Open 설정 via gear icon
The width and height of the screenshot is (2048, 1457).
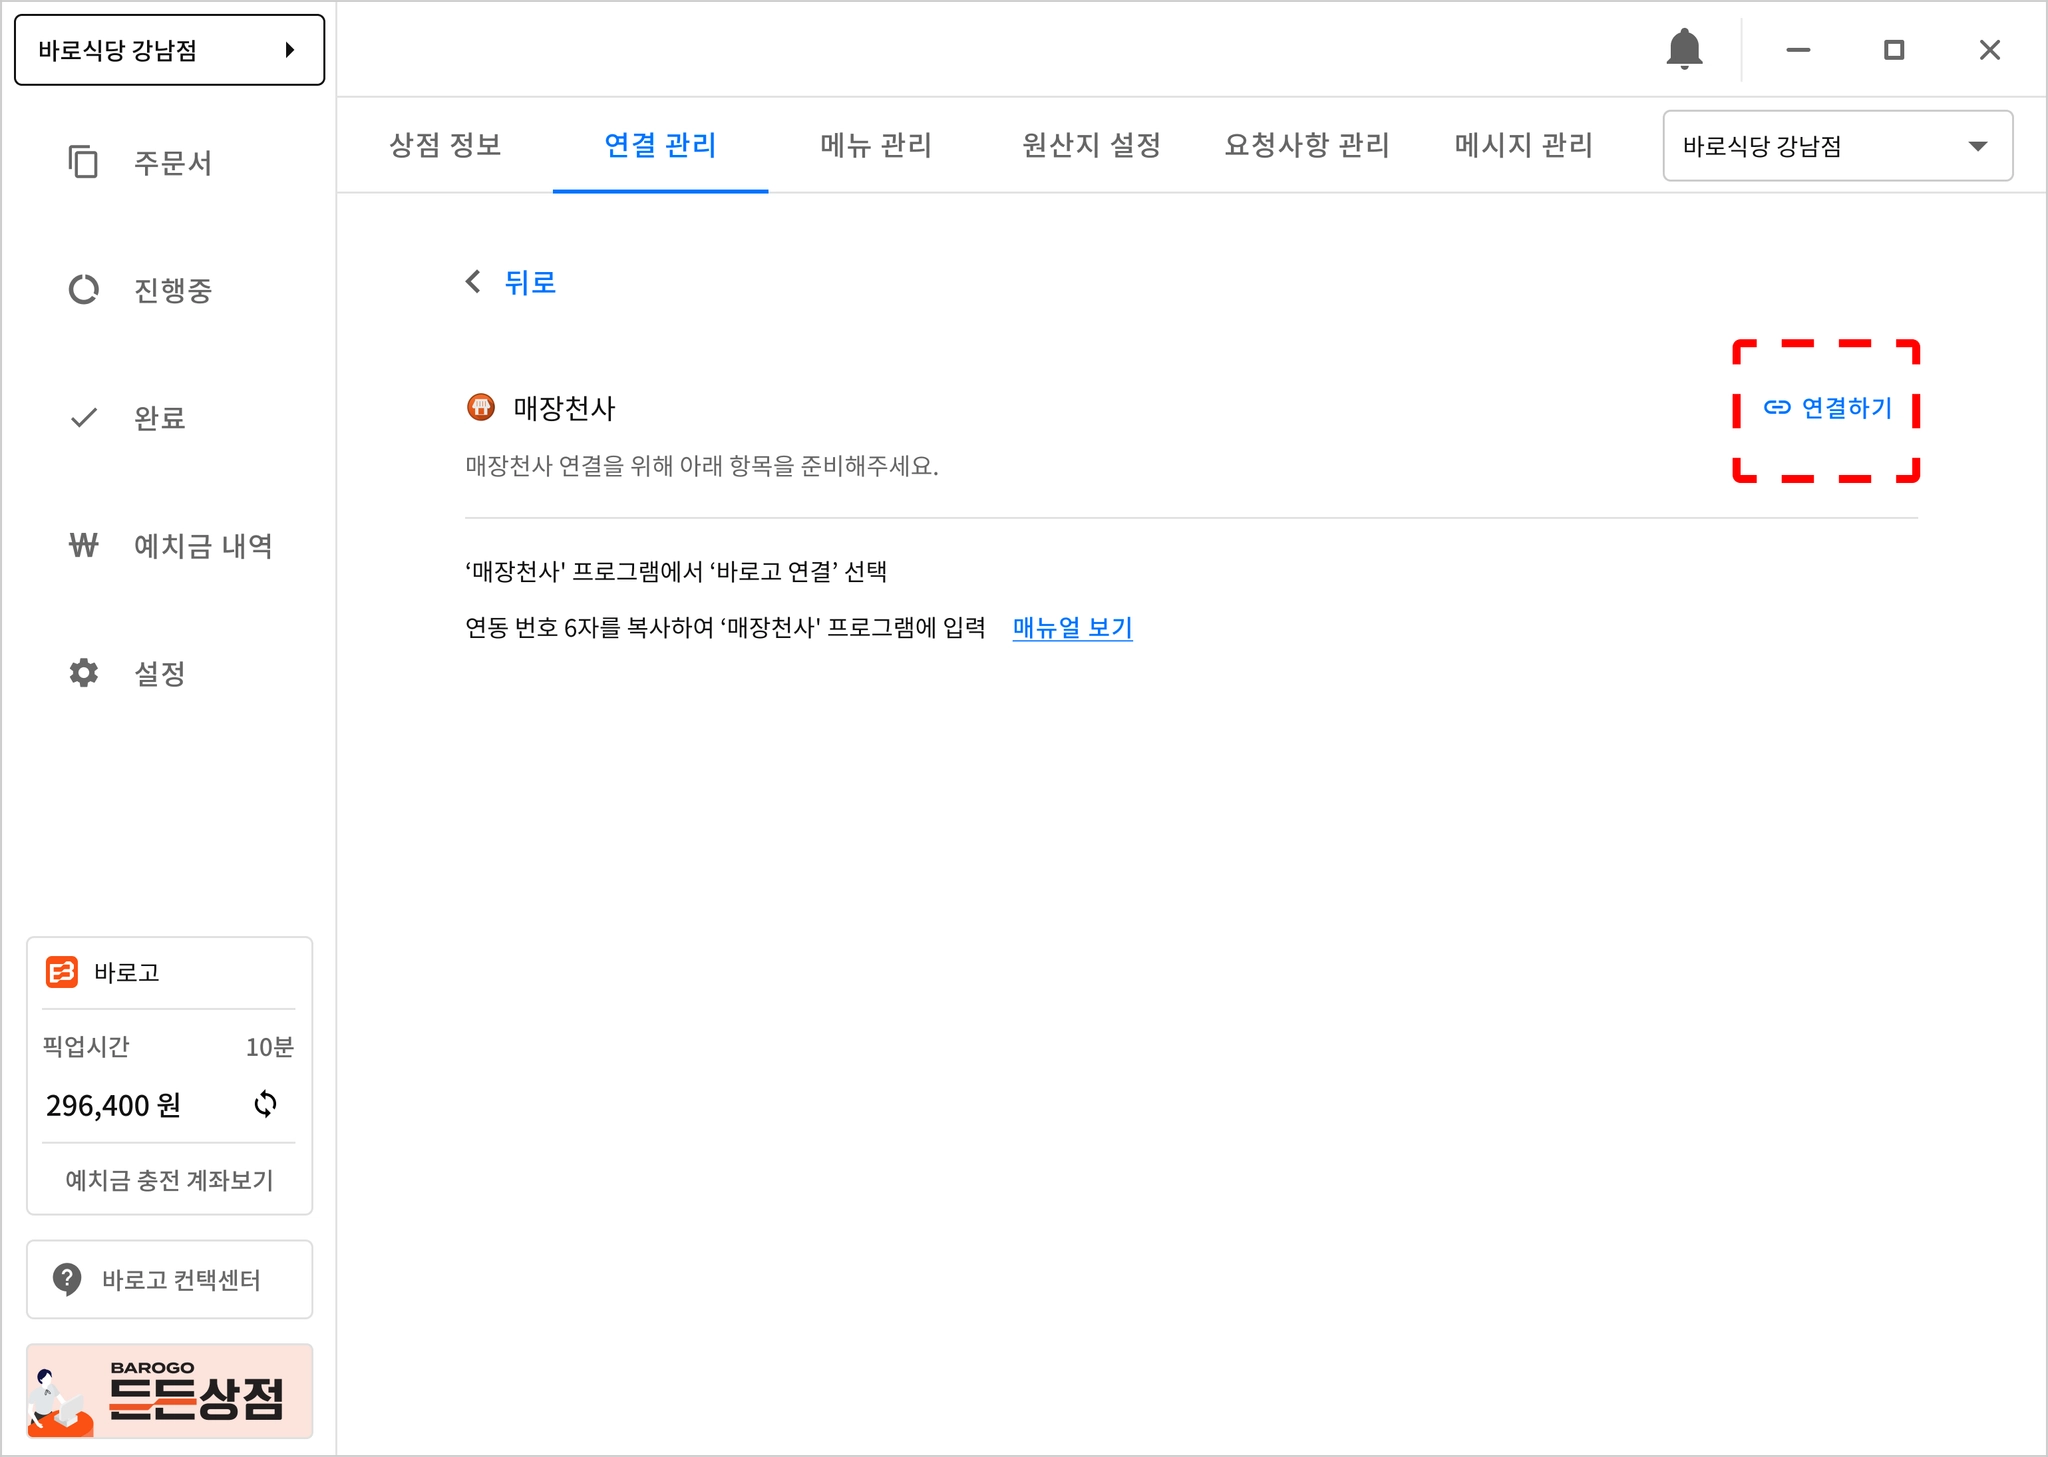[x=83, y=673]
